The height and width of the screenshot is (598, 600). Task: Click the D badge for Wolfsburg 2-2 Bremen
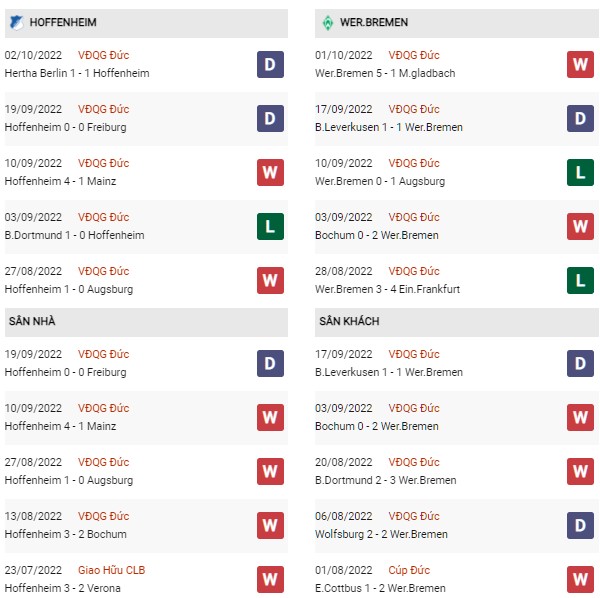pyautogui.click(x=580, y=525)
